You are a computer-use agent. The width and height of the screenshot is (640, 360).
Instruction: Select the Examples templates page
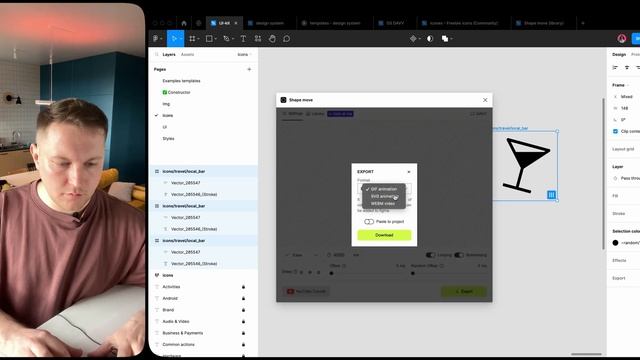click(x=181, y=81)
